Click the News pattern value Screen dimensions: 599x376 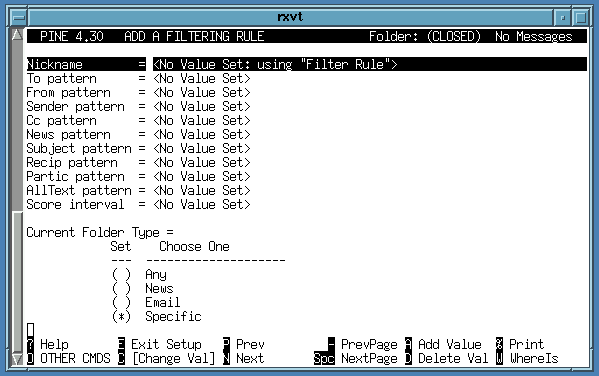coord(202,135)
